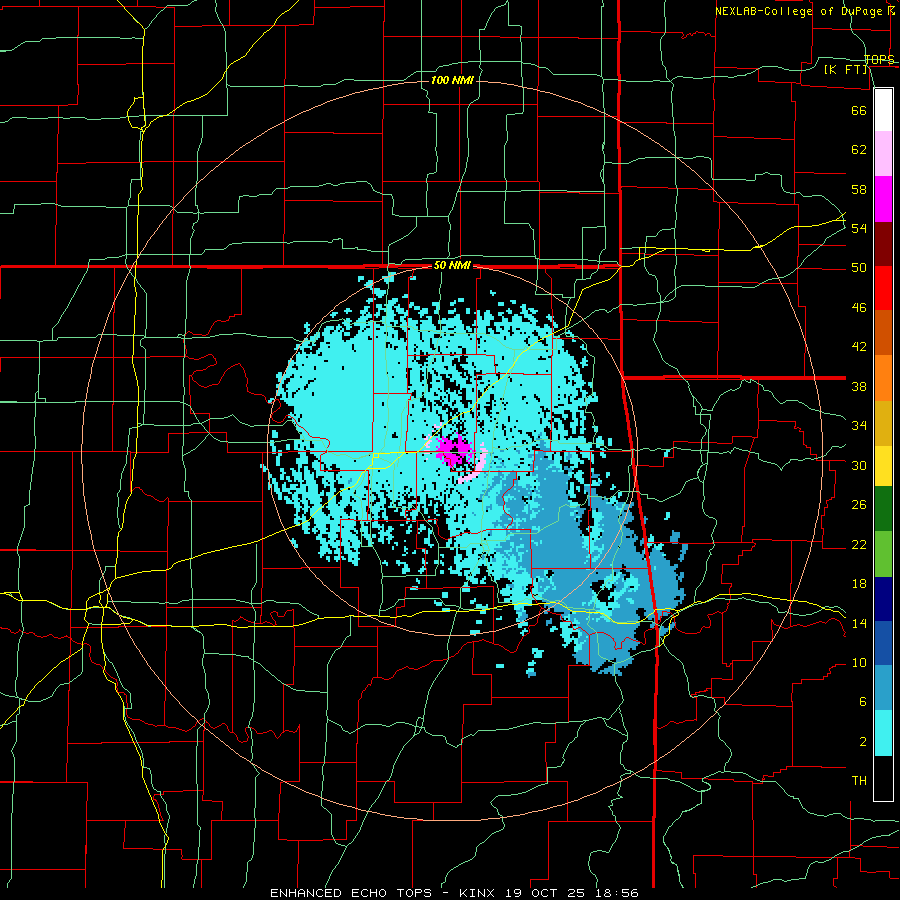This screenshot has height=900, width=900.
Task: Click the gold legend color block
Action: pos(883,423)
